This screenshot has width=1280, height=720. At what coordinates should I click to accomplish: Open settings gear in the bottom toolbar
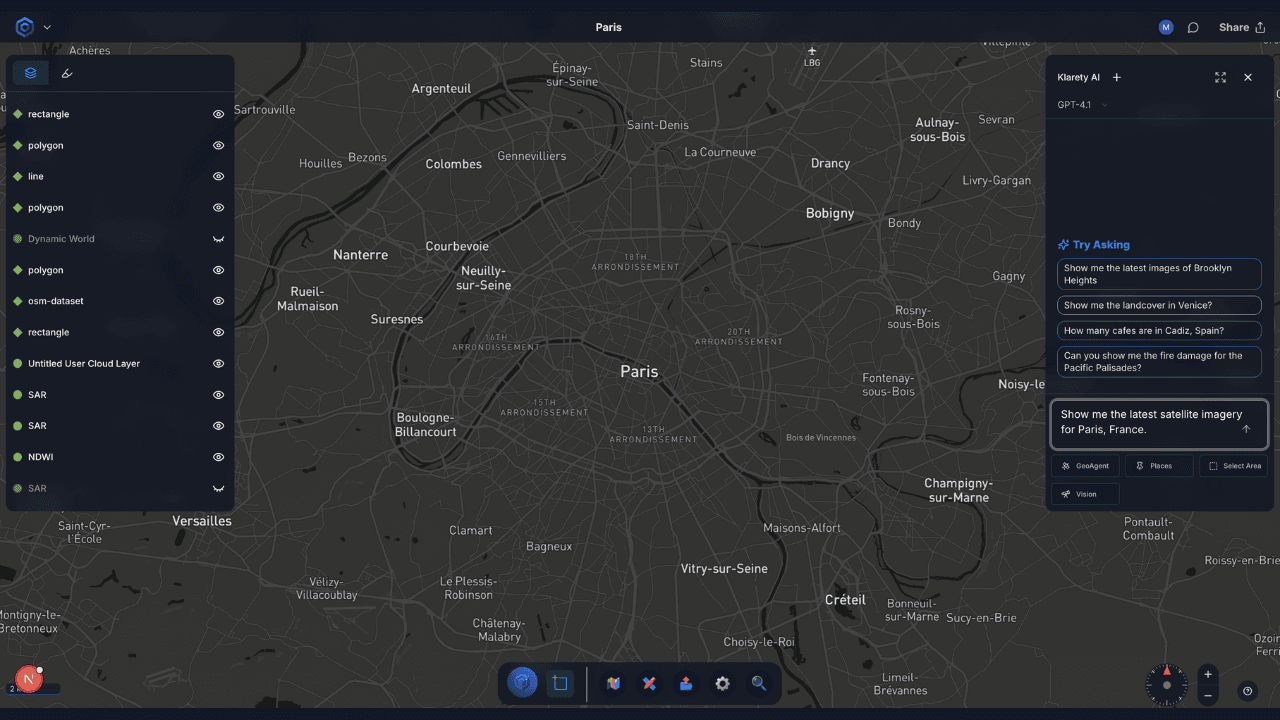pos(722,684)
